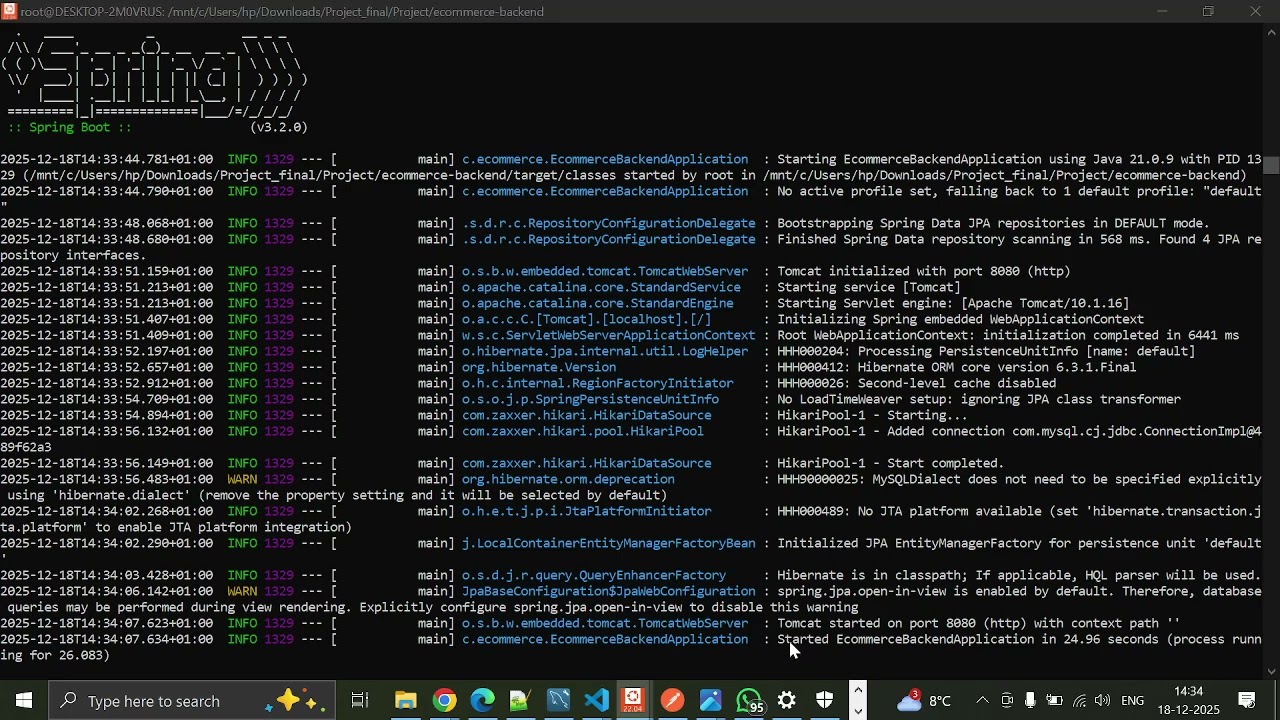Click 'HikariPool-1 - Start completed.' message

pyautogui.click(x=890, y=463)
